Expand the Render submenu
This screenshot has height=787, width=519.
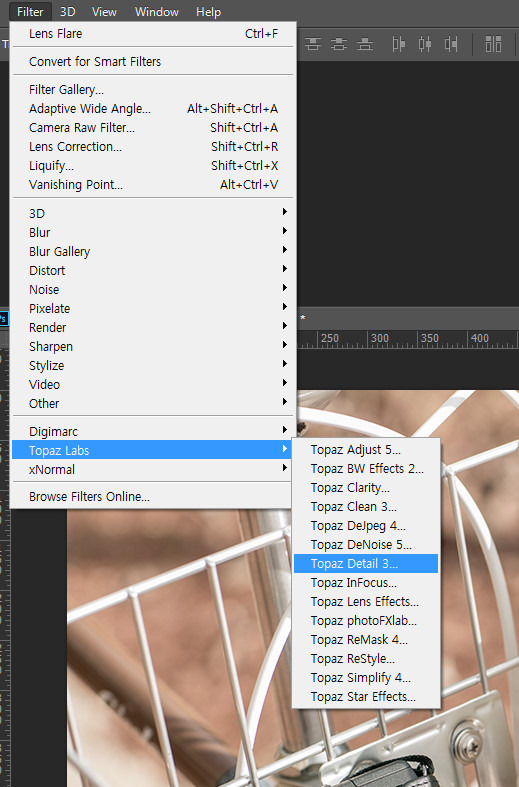[x=153, y=328]
